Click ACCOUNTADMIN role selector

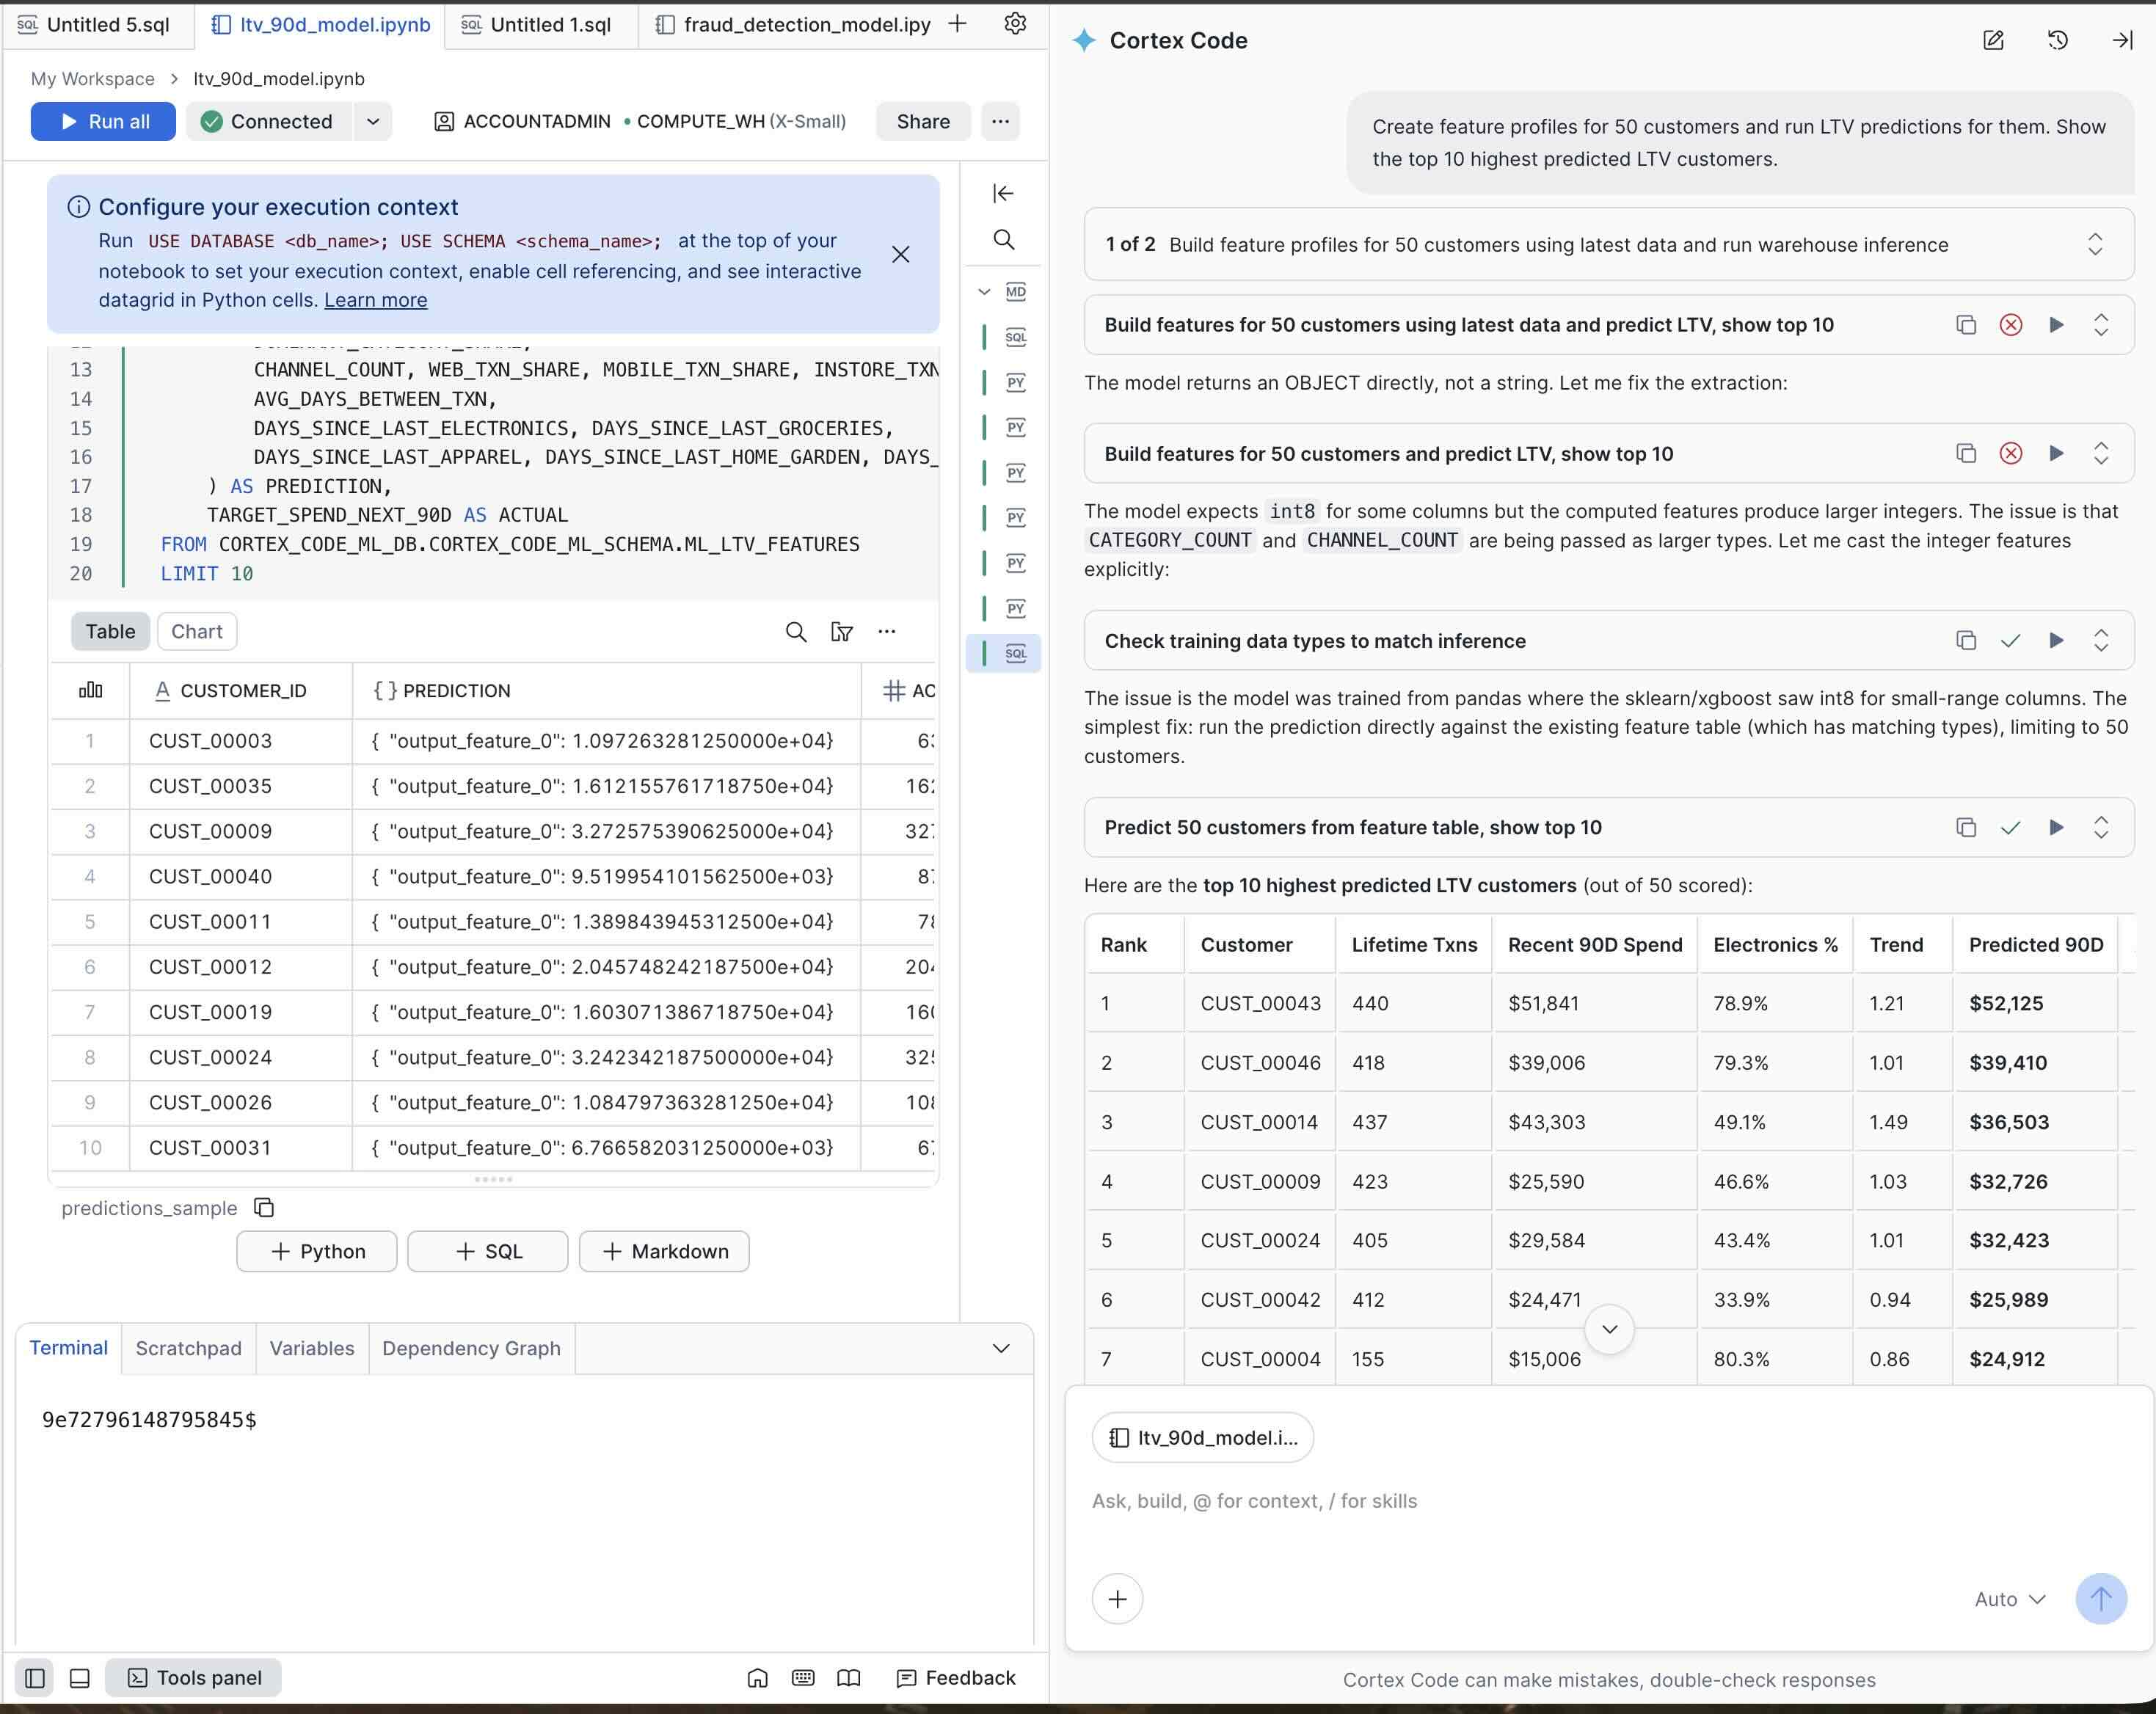coord(522,121)
